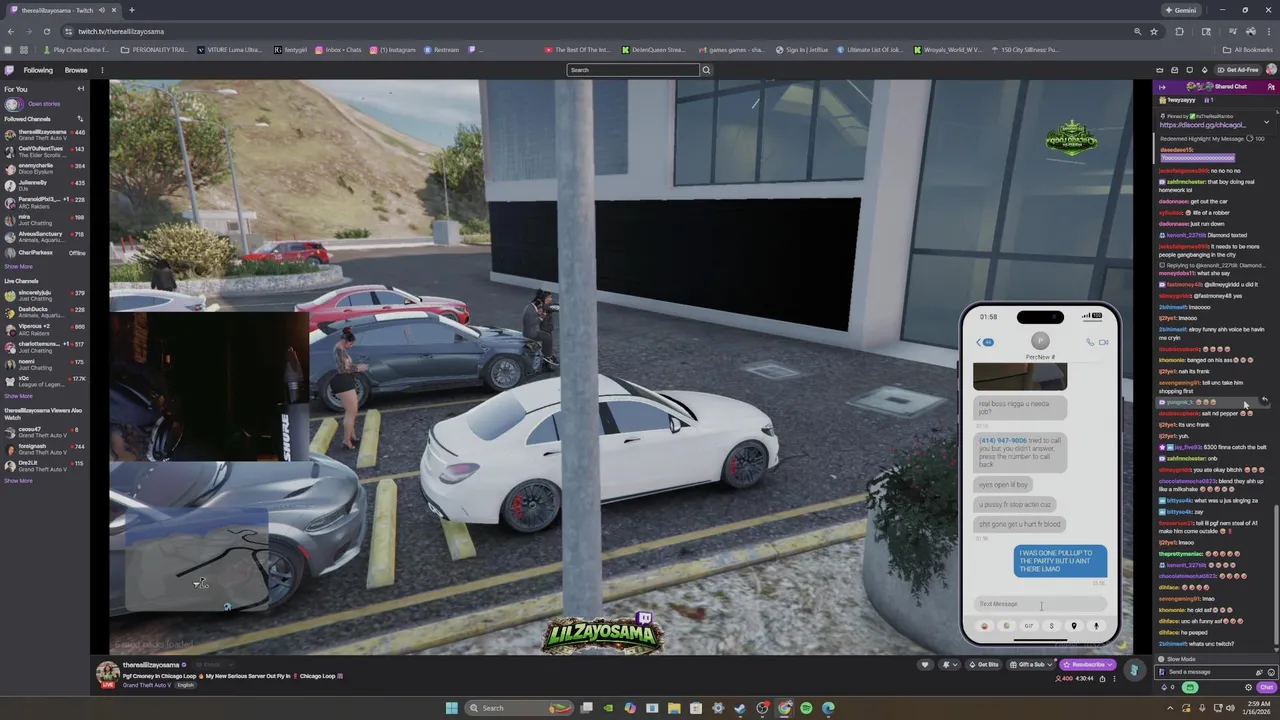
Task: Open the Play Chess Online bookmark
Action: (76, 50)
